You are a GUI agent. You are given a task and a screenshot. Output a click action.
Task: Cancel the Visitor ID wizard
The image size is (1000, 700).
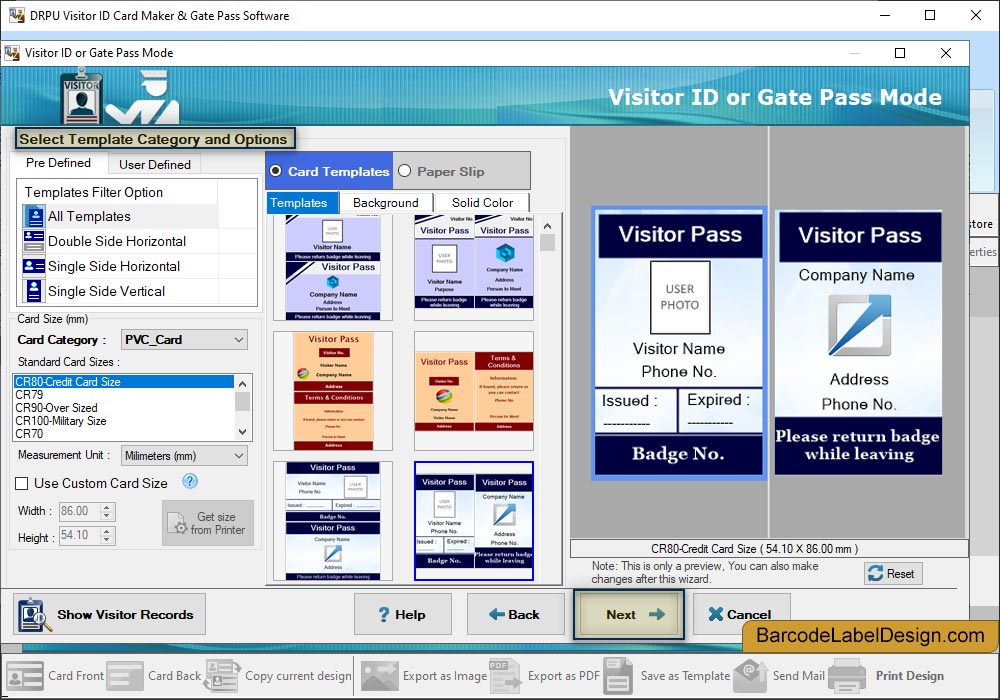[x=741, y=614]
